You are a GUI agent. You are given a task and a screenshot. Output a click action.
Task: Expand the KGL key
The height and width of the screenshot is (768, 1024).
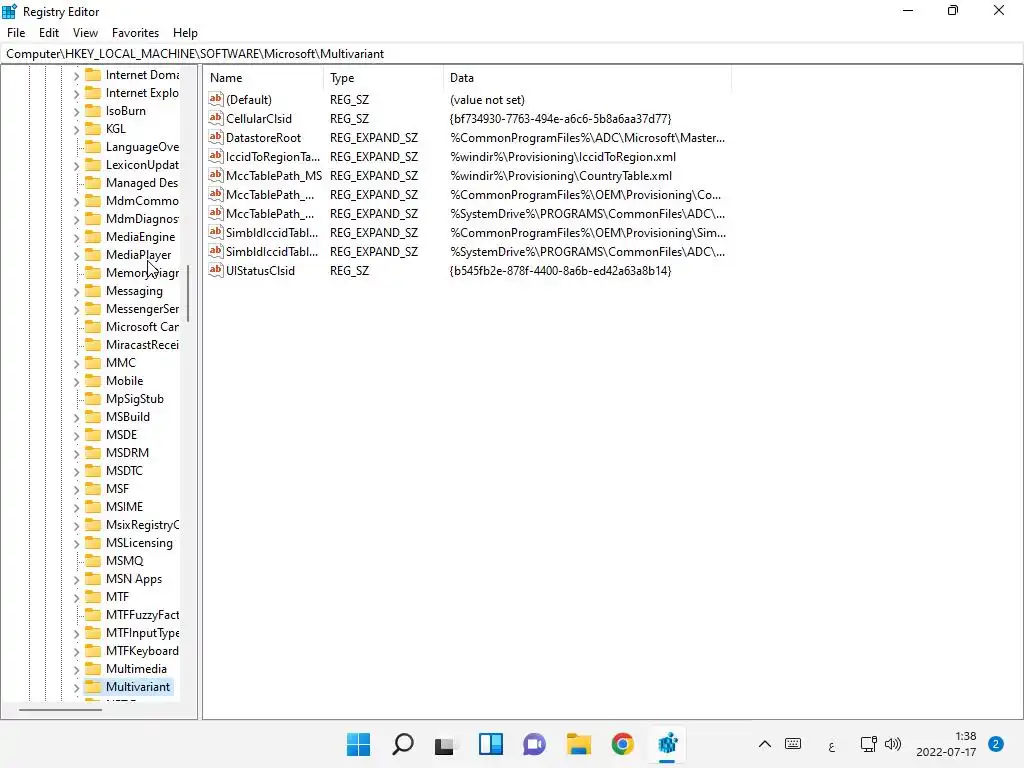click(76, 129)
